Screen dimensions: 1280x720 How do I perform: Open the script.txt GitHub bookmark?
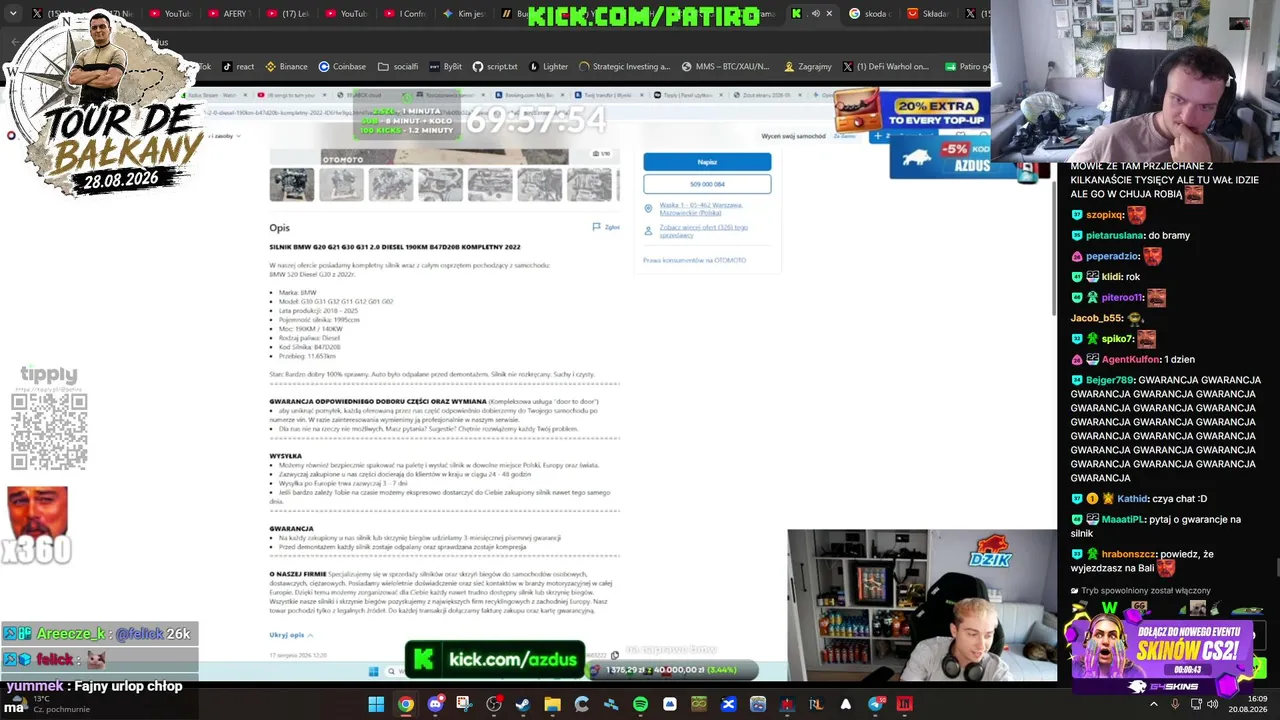click(x=495, y=67)
